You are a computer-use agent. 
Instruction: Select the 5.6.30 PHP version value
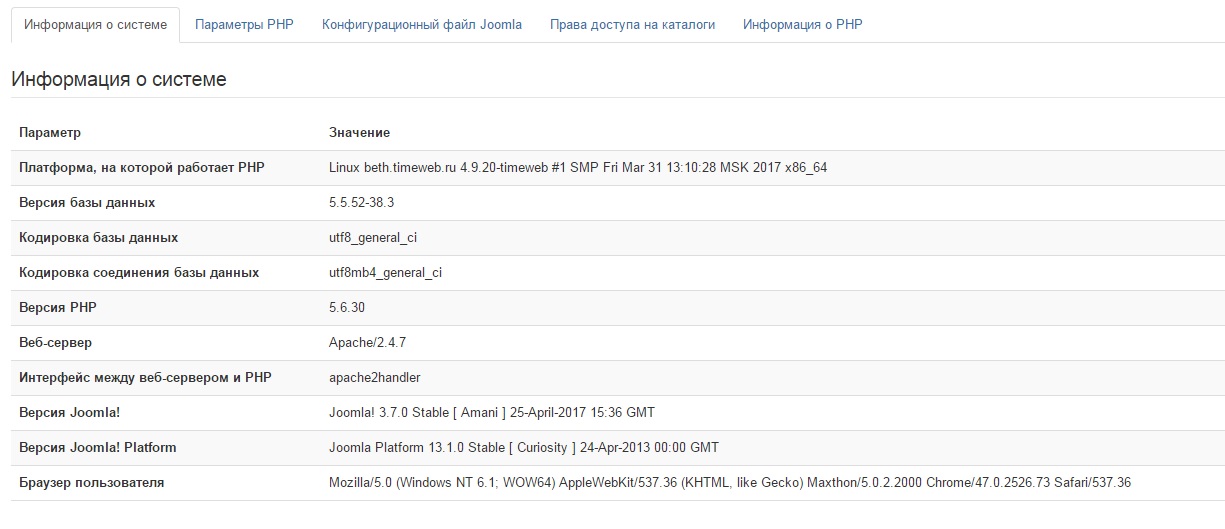[348, 308]
